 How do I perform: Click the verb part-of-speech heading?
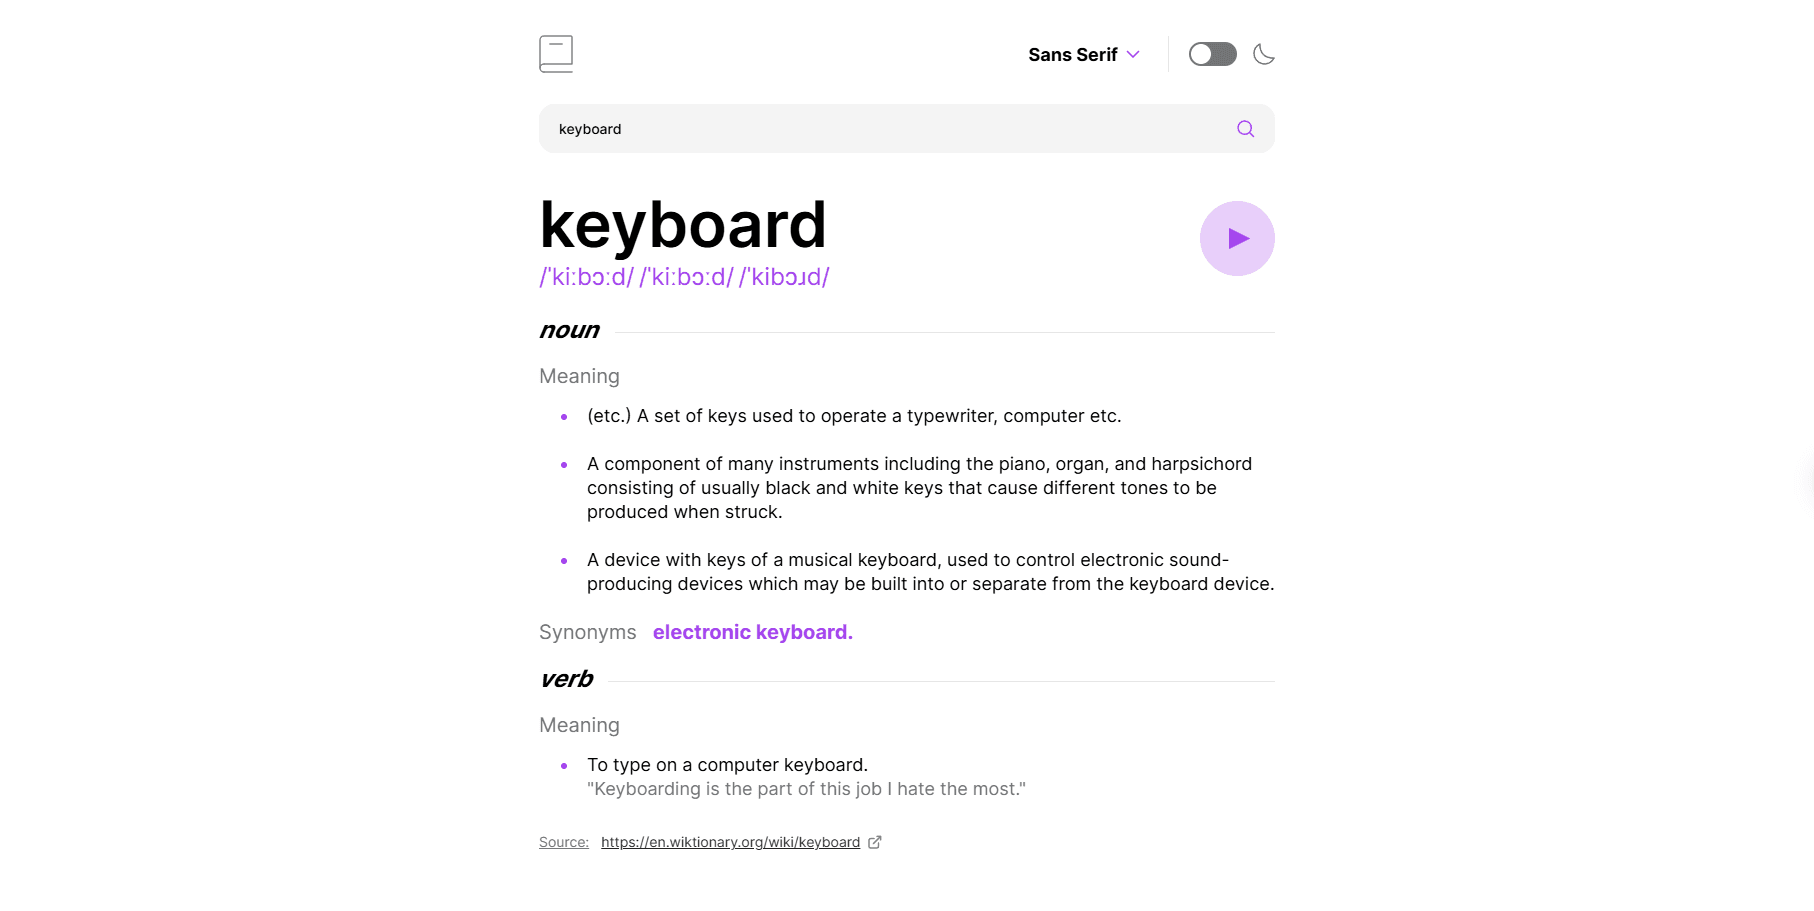click(x=566, y=680)
